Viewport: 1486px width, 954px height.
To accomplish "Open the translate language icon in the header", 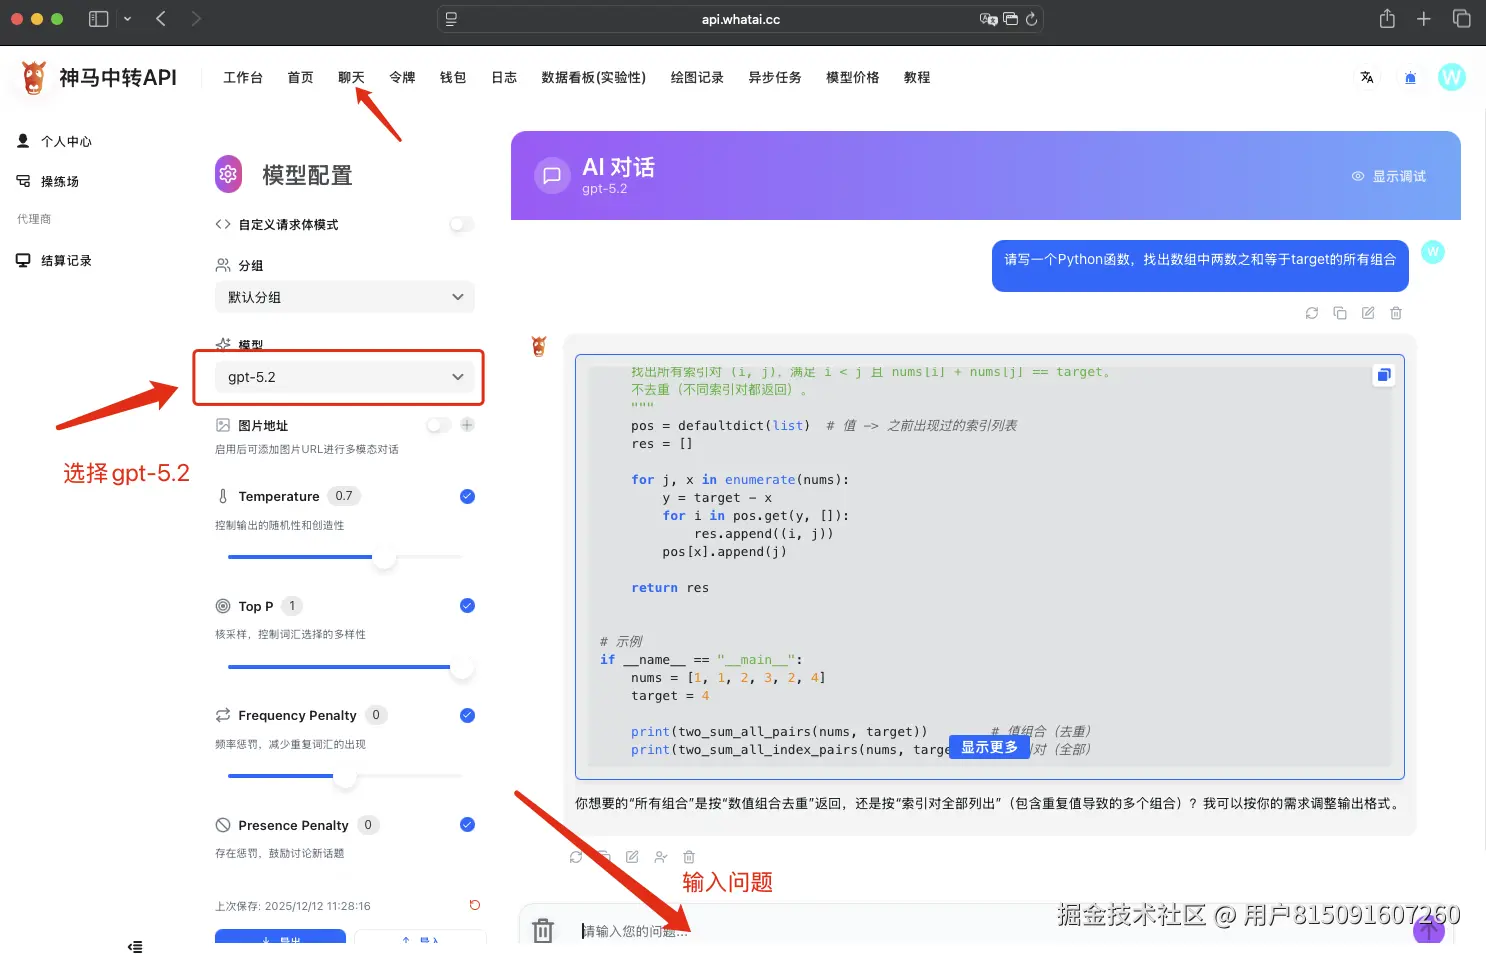I will point(1367,77).
